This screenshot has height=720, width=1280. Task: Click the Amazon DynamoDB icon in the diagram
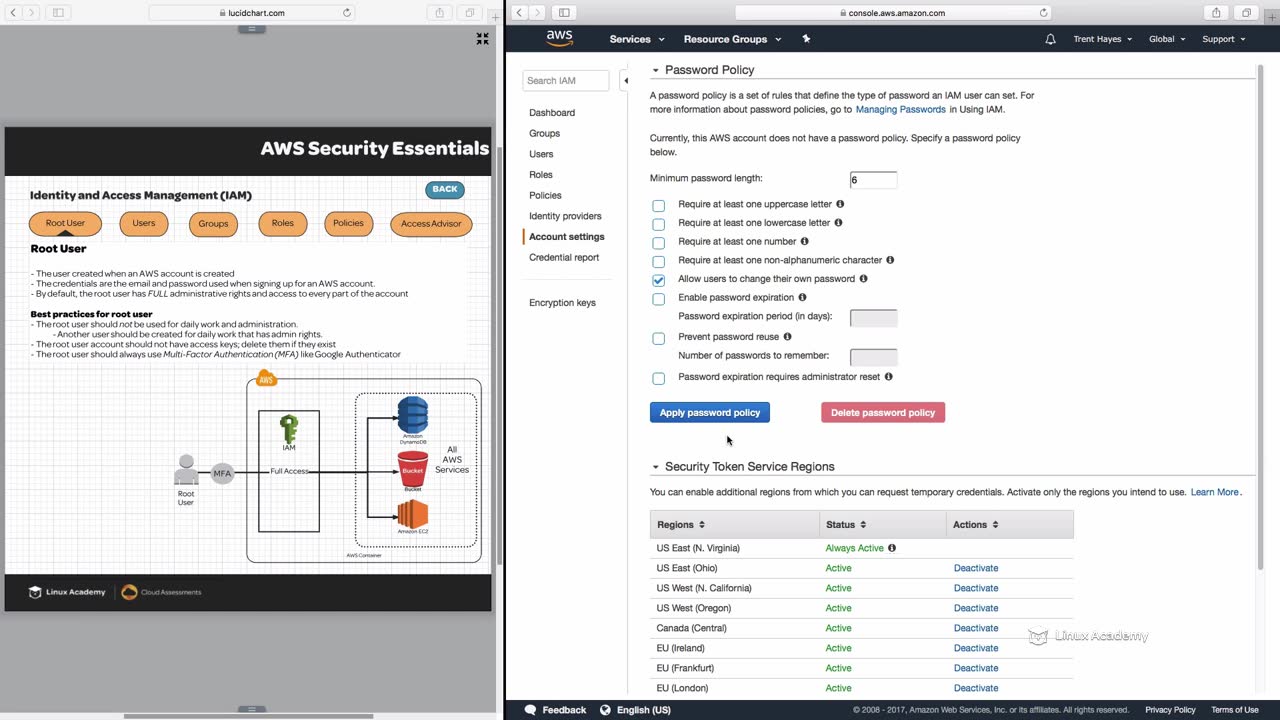[413, 415]
